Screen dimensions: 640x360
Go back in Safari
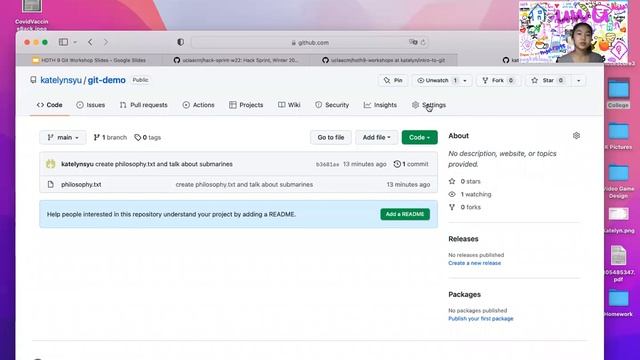tap(90, 42)
